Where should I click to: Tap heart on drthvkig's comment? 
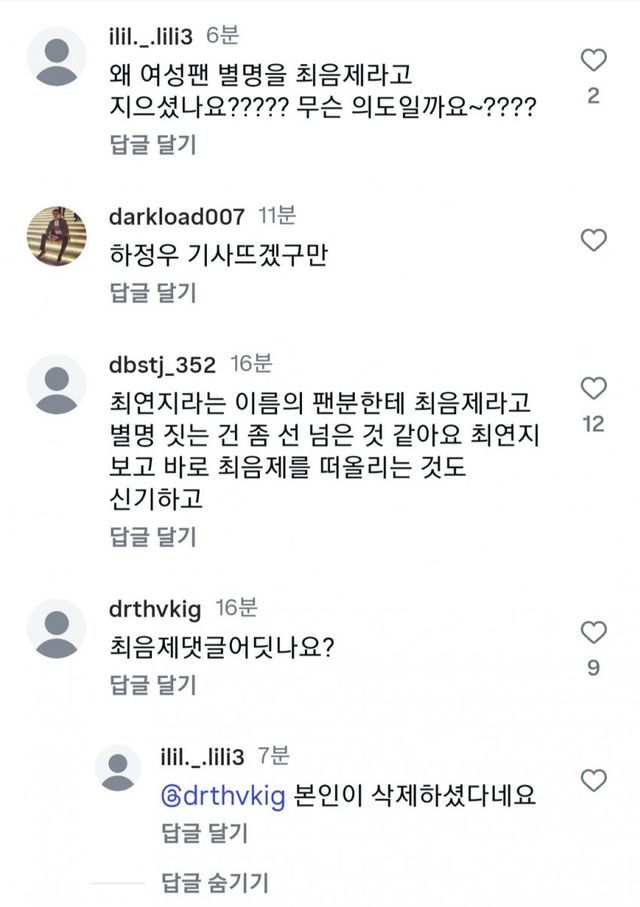[594, 632]
